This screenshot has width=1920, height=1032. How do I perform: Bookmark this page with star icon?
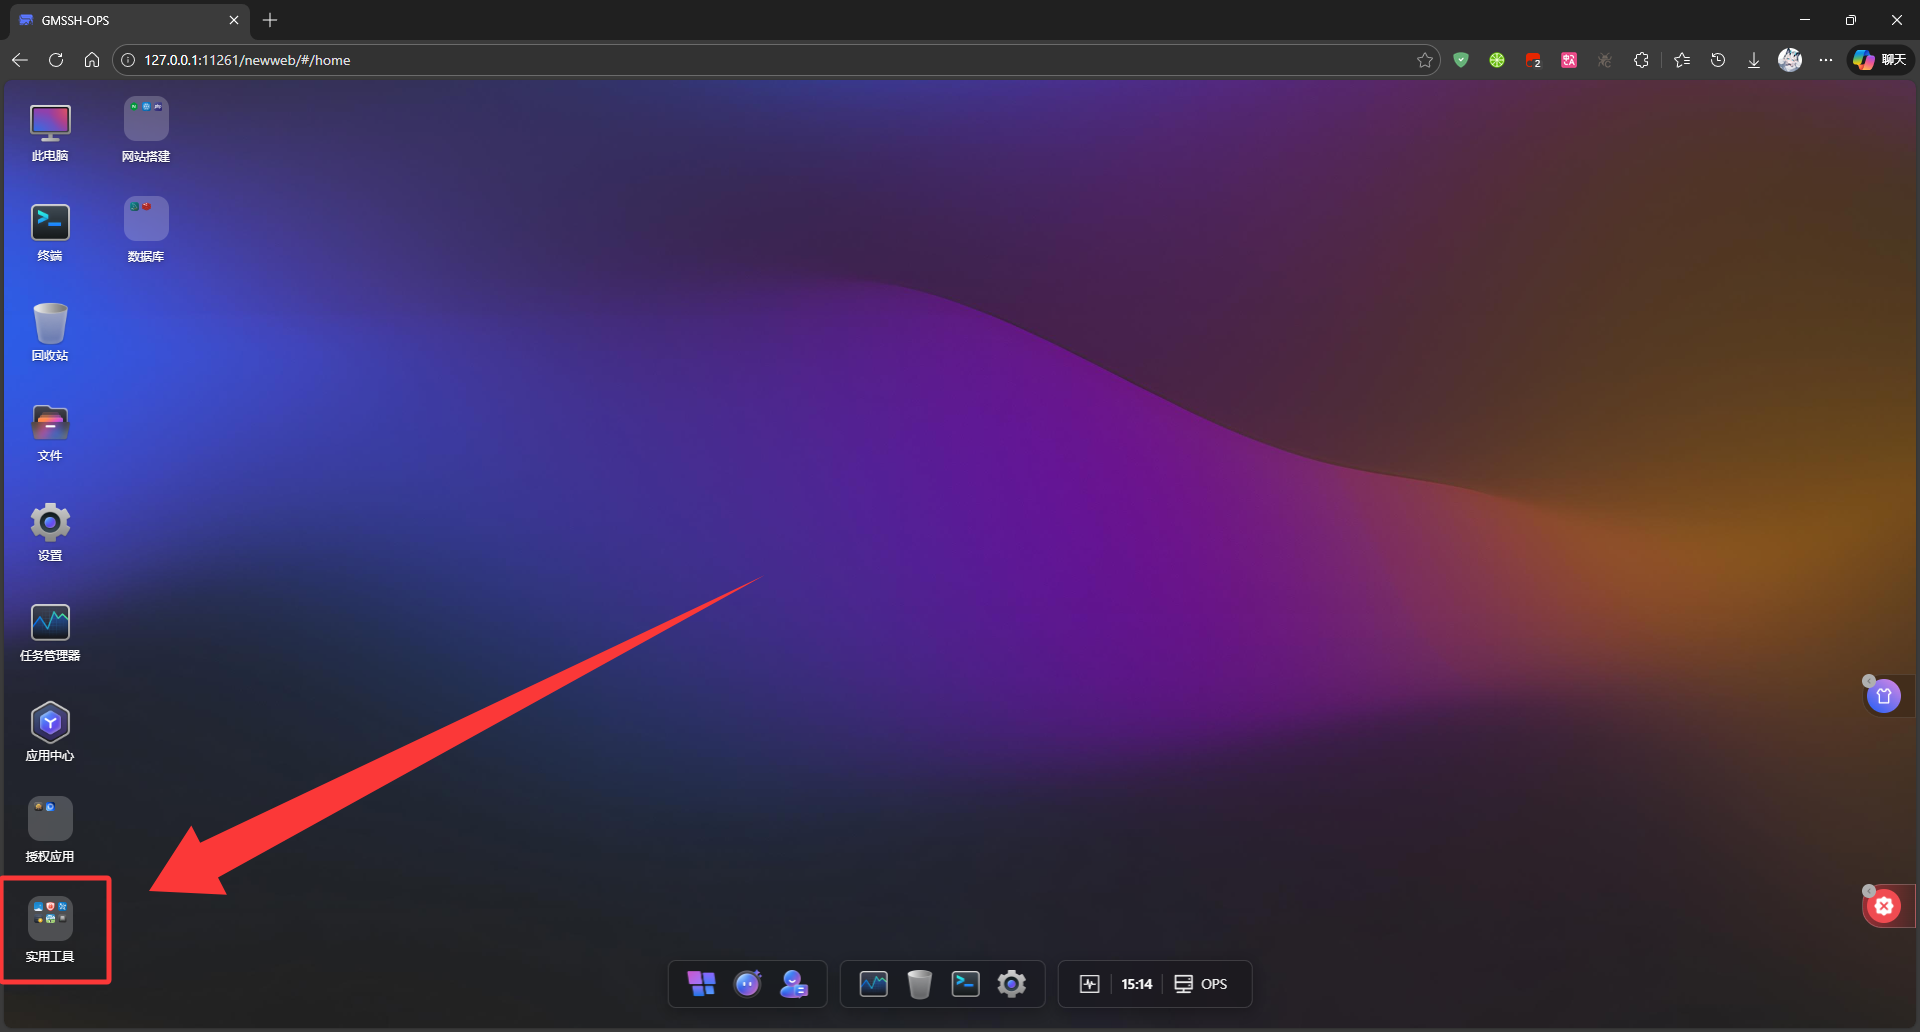[1425, 60]
